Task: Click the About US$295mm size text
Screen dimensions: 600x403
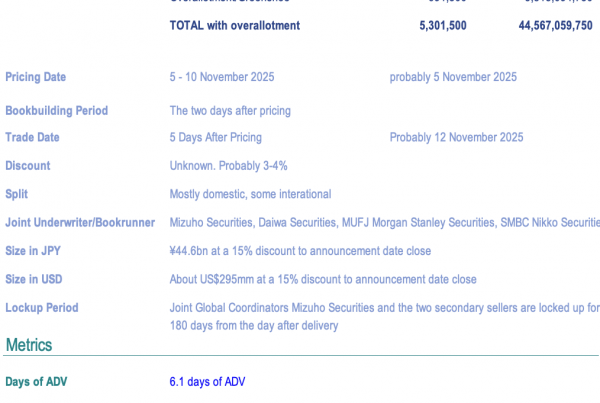Action: pos(323,279)
